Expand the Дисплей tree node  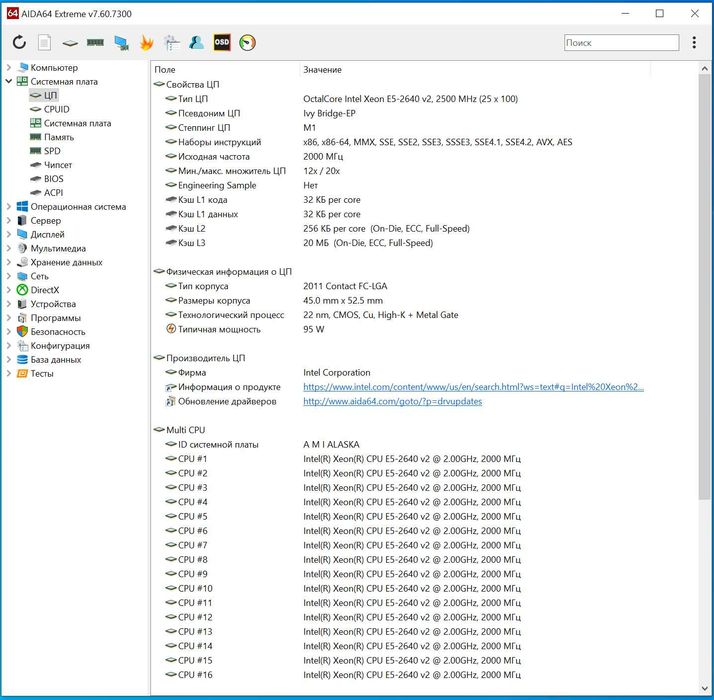pos(9,234)
